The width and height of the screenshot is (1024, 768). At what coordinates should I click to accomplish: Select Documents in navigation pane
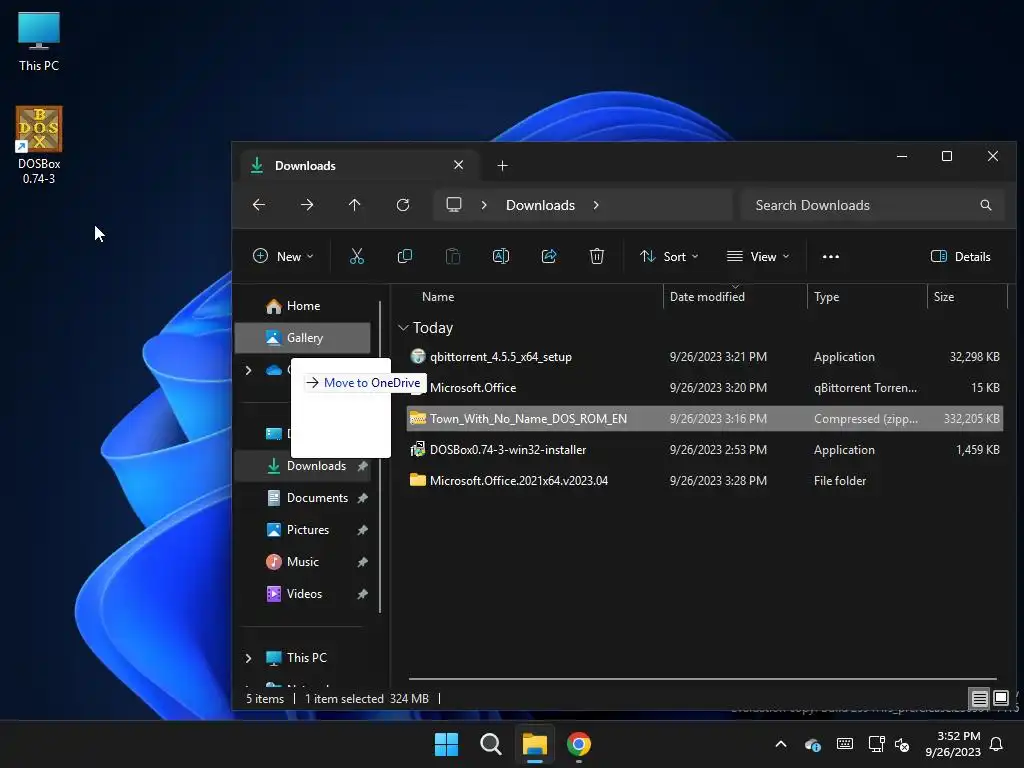(x=302, y=498)
